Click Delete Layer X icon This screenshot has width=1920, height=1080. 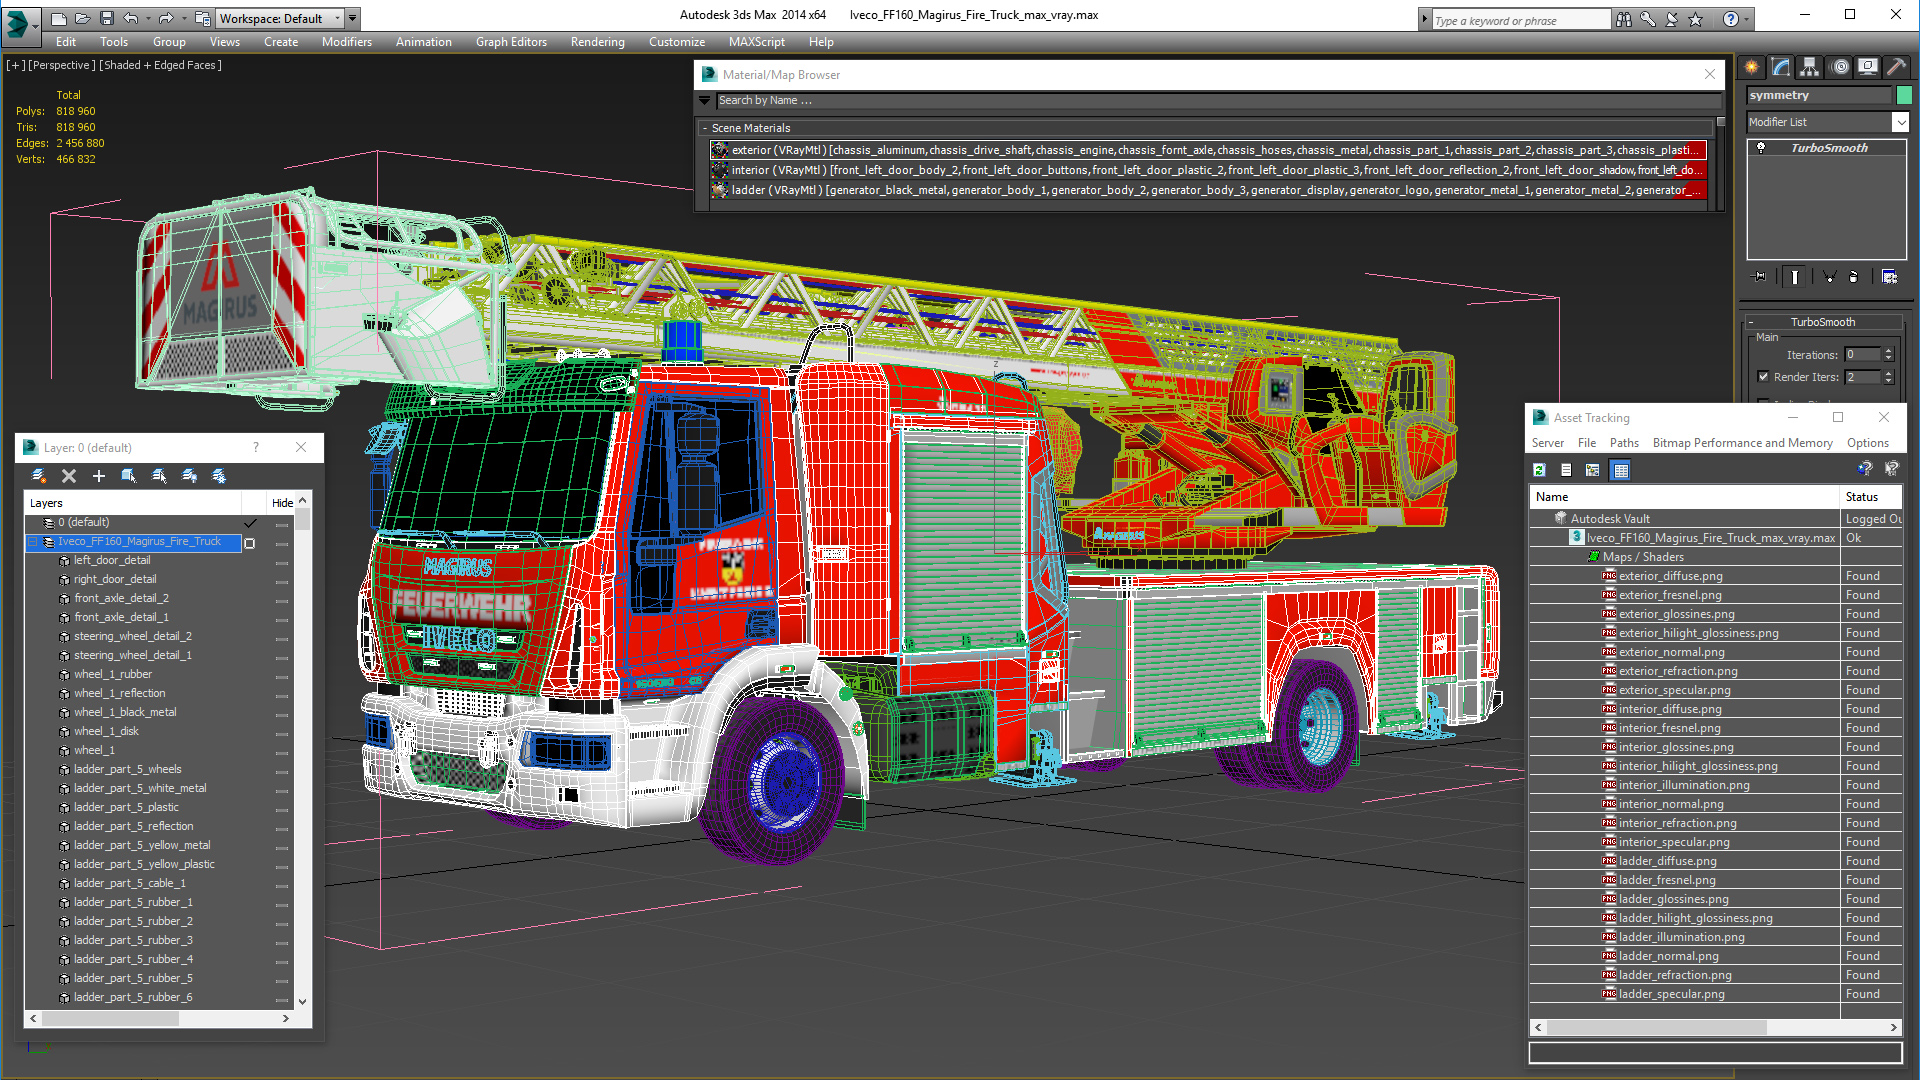(x=69, y=476)
